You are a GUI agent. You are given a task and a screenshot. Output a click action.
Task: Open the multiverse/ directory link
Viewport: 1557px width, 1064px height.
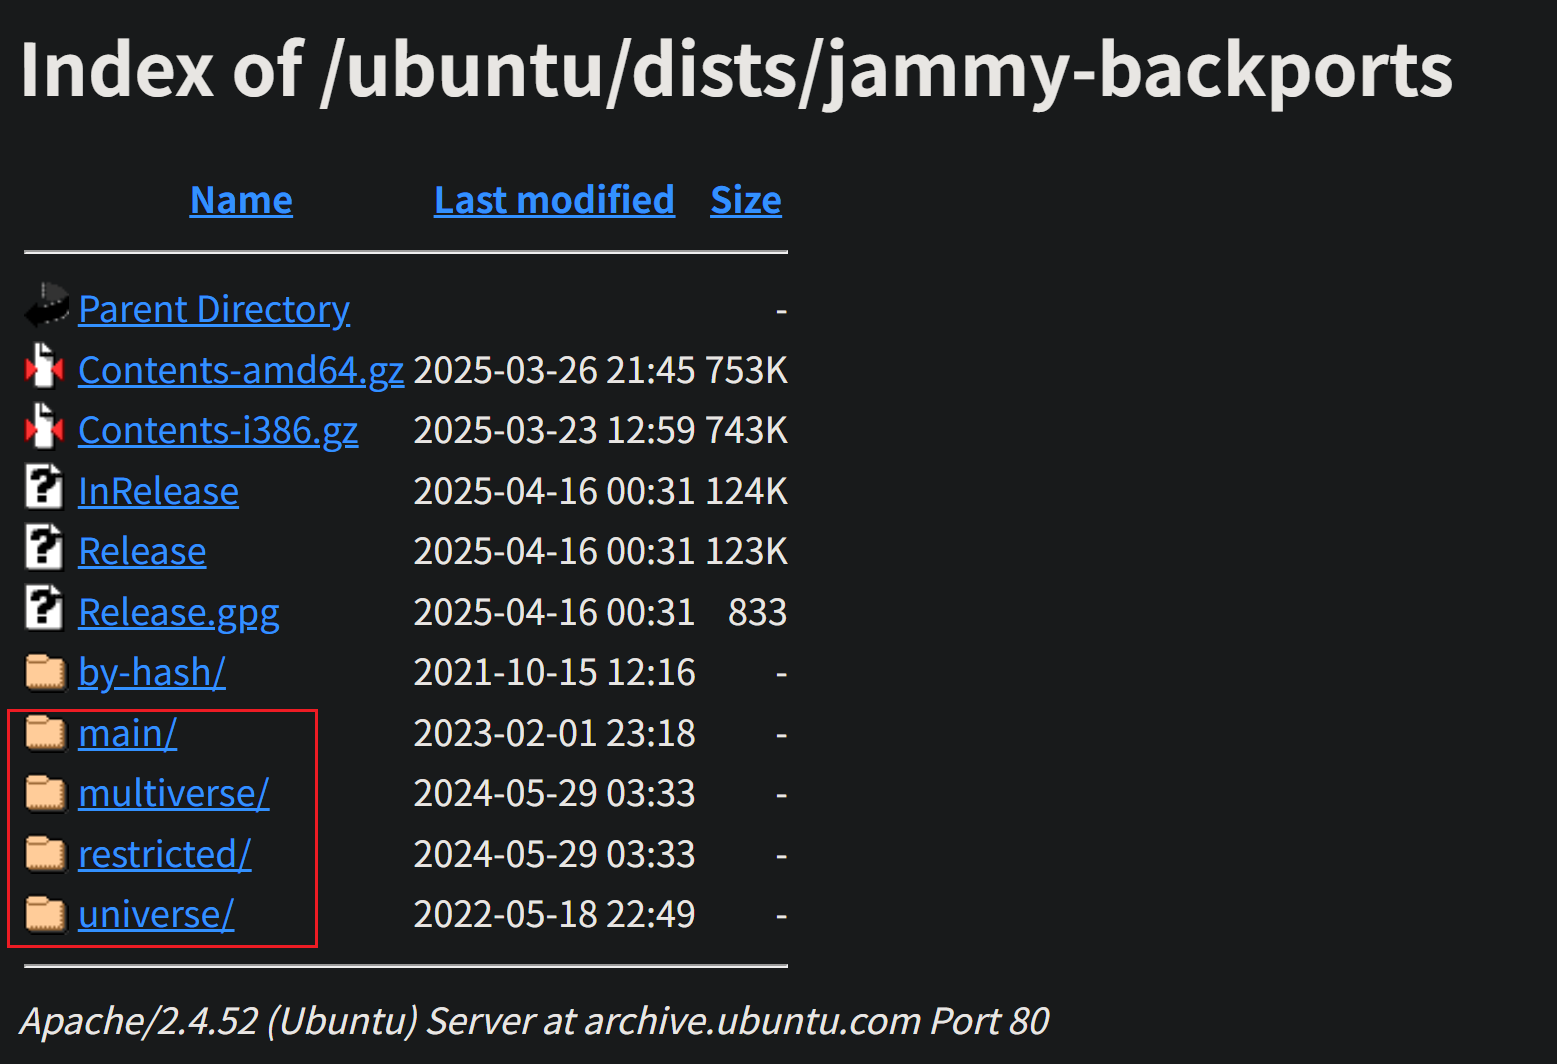point(174,794)
